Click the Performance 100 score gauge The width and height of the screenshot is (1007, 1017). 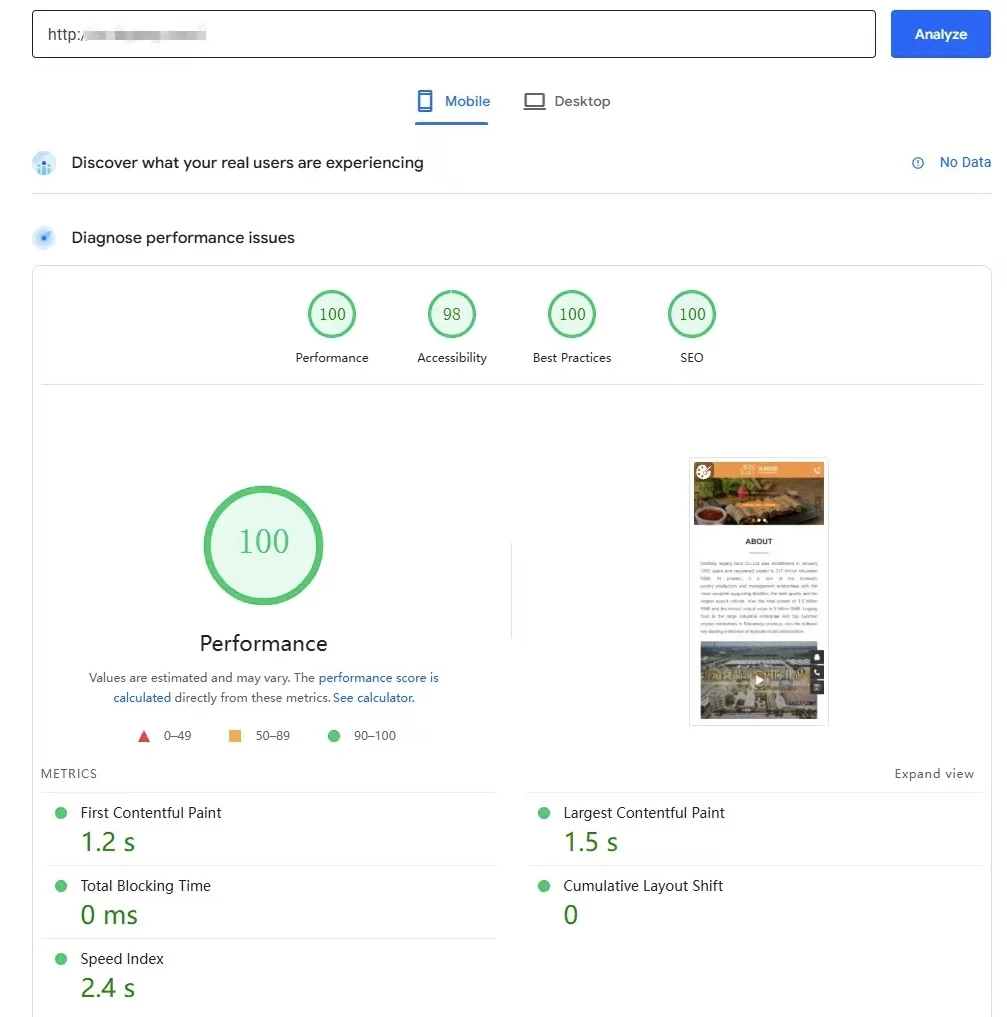coord(332,314)
